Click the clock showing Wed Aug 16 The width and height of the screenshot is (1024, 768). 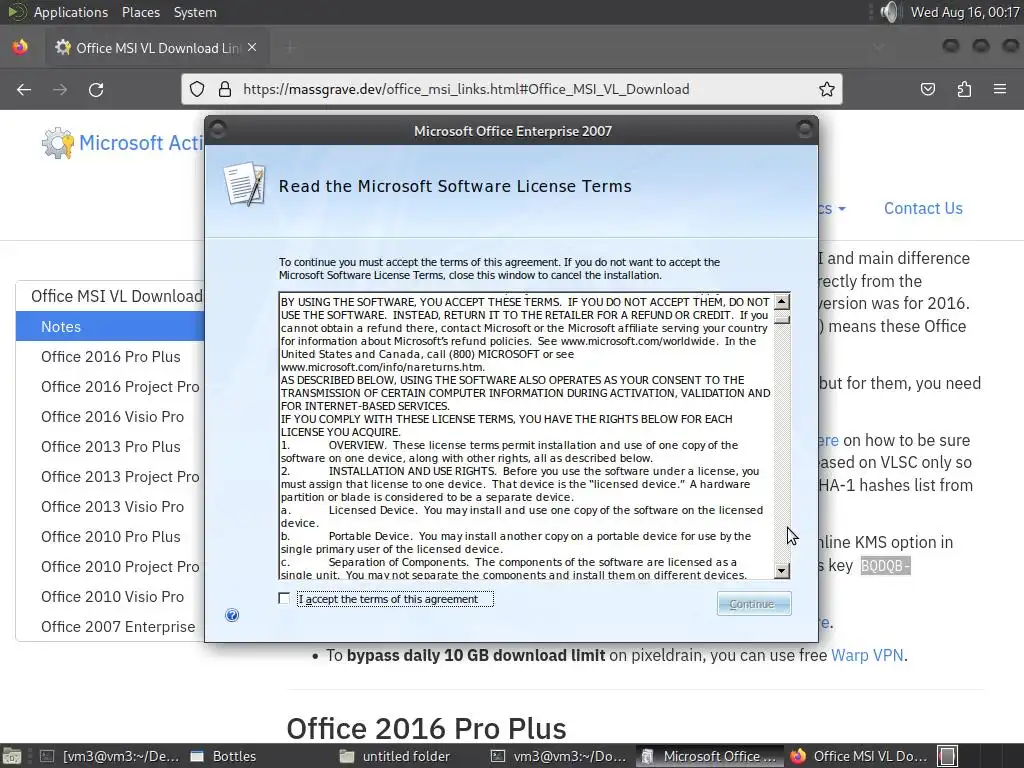[x=965, y=12]
